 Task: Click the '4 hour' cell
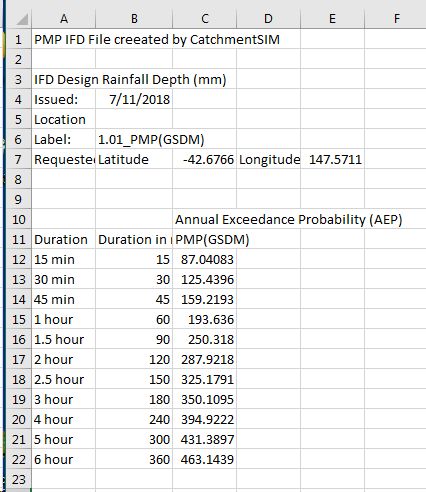64,419
